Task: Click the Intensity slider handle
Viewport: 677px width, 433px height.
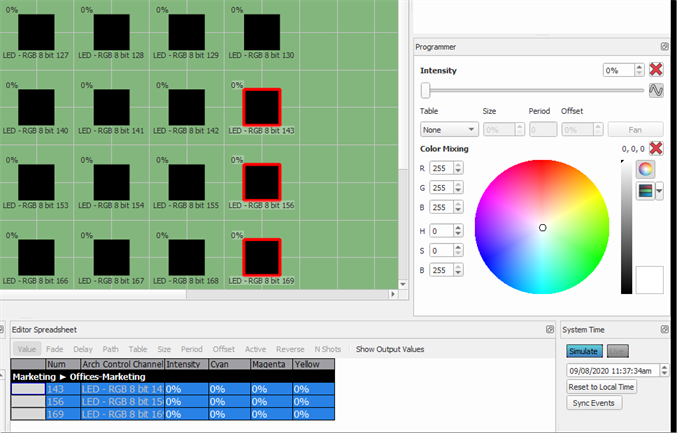Action: click(427, 90)
